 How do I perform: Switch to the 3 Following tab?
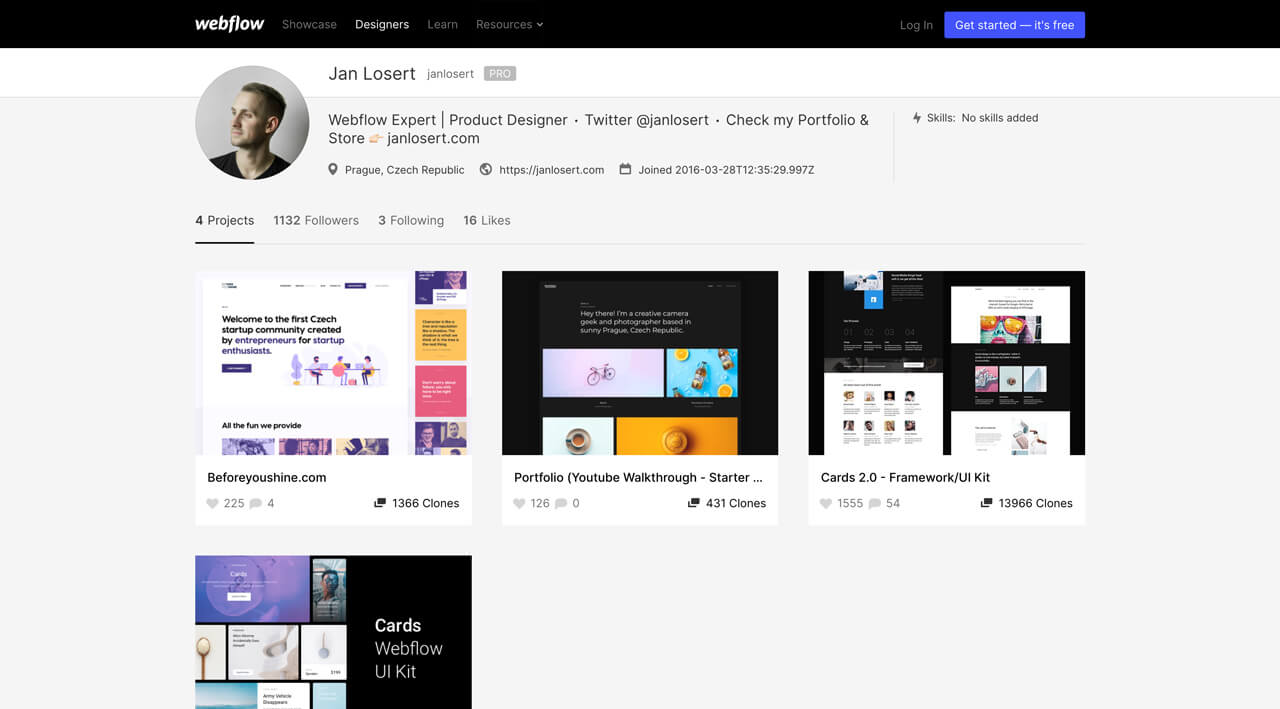pos(411,220)
